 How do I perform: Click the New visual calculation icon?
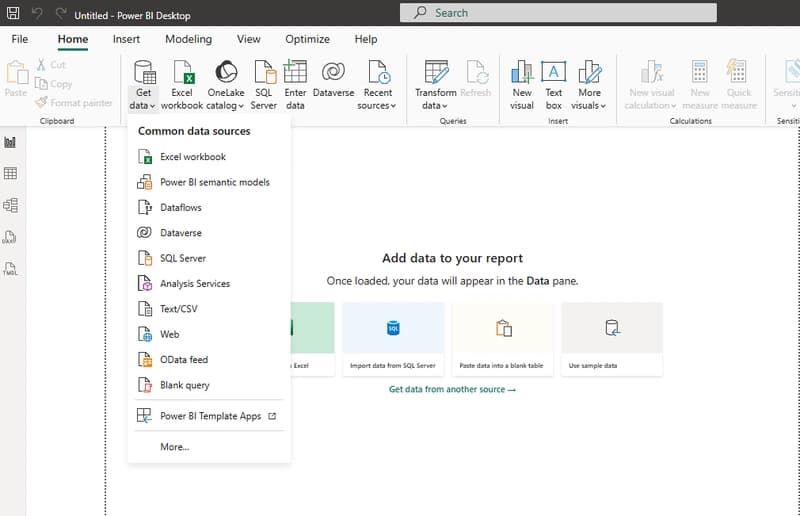click(x=652, y=72)
